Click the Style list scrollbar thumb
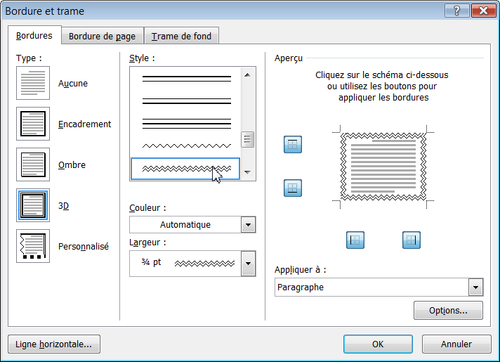Viewport: 500px width, 362px height. click(247, 139)
